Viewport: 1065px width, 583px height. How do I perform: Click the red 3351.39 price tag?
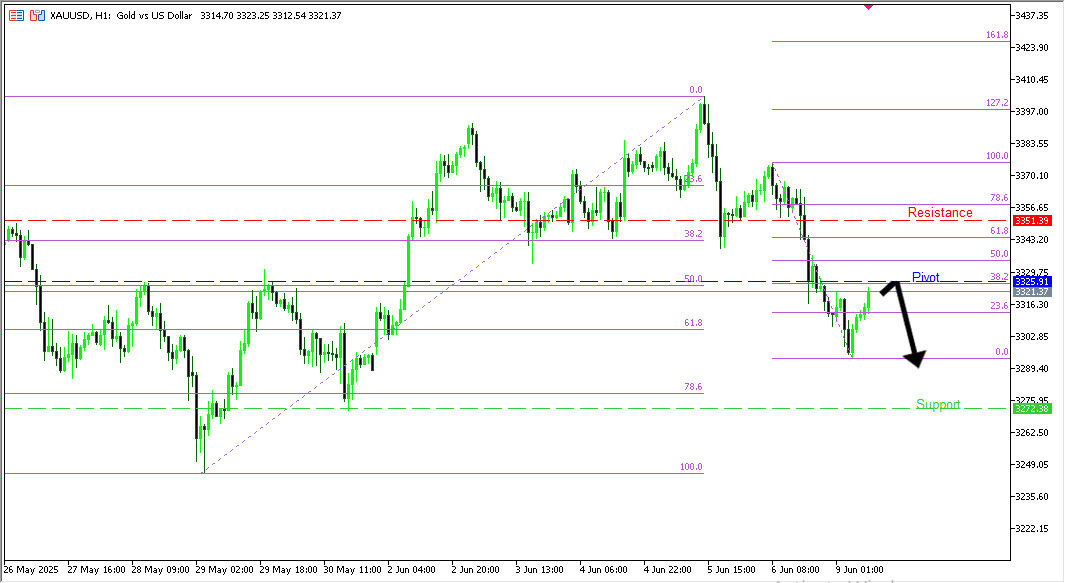1031,220
